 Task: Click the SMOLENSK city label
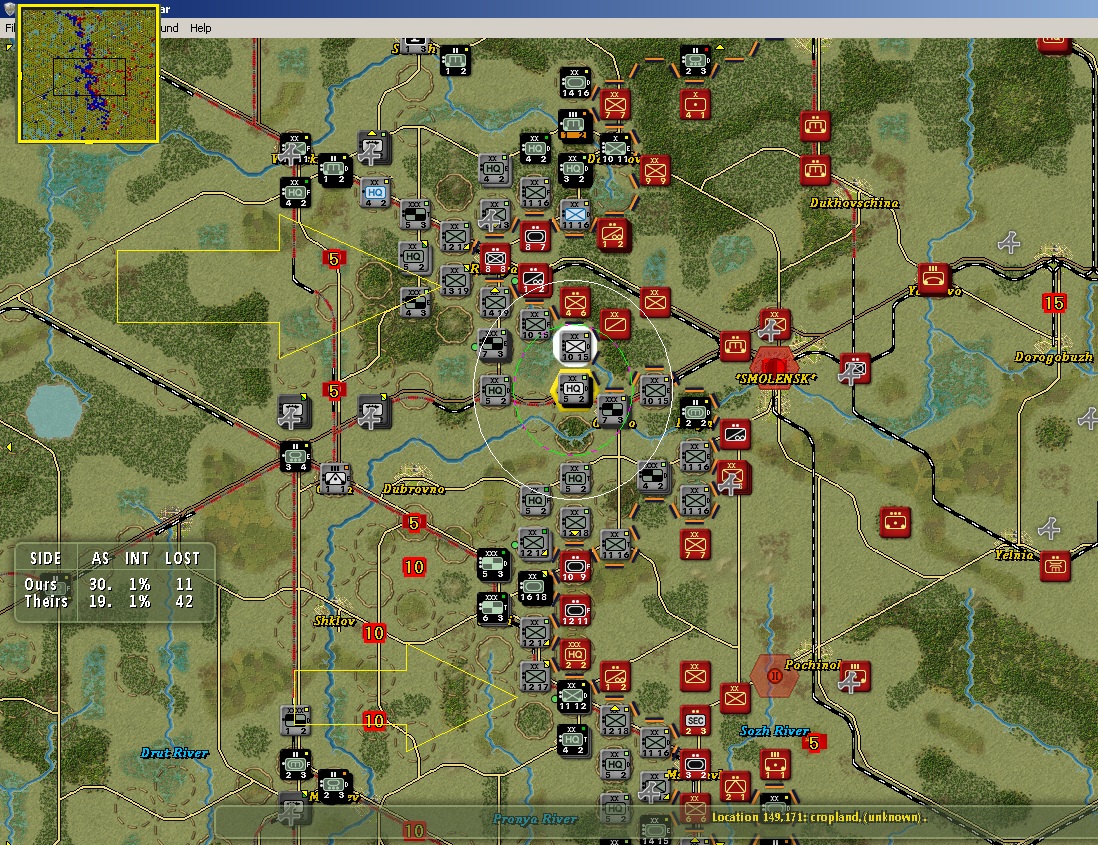coord(774,379)
